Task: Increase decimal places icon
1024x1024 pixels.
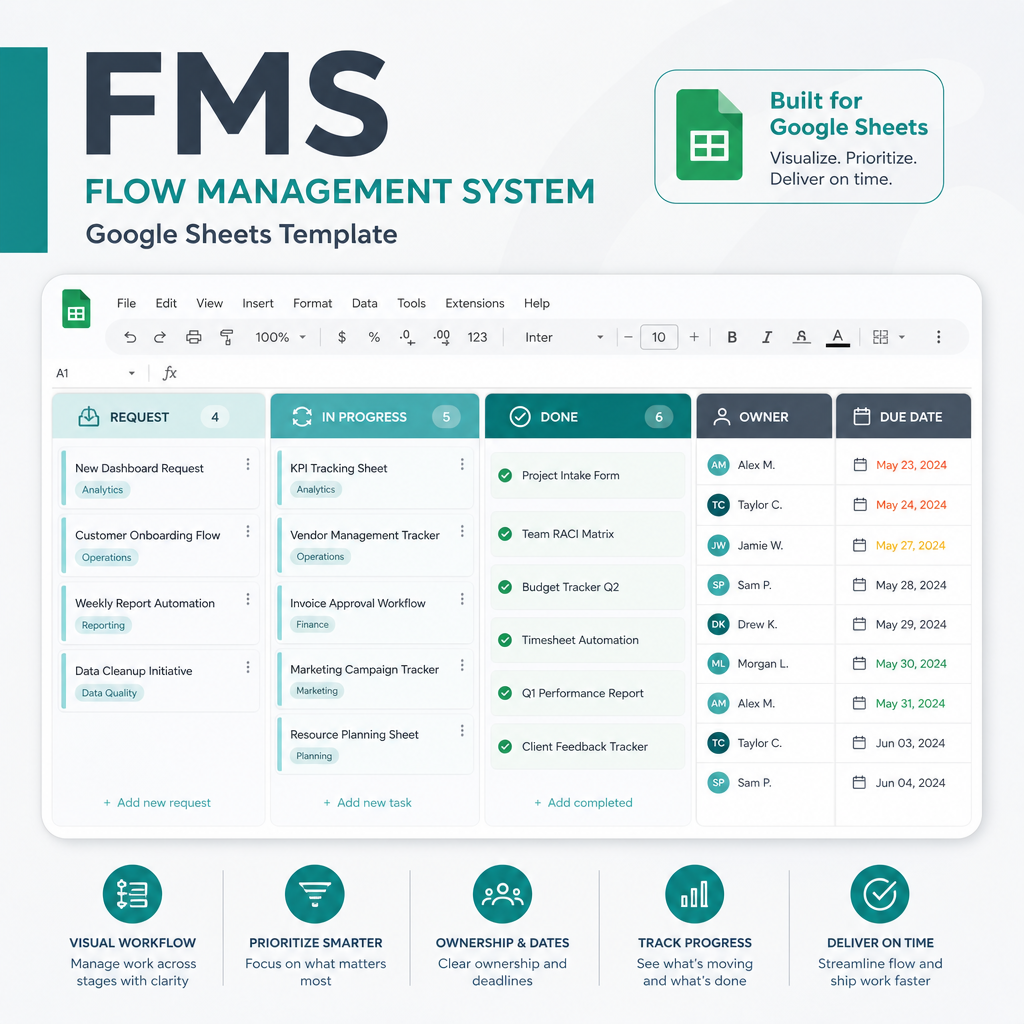Action: coord(441,337)
